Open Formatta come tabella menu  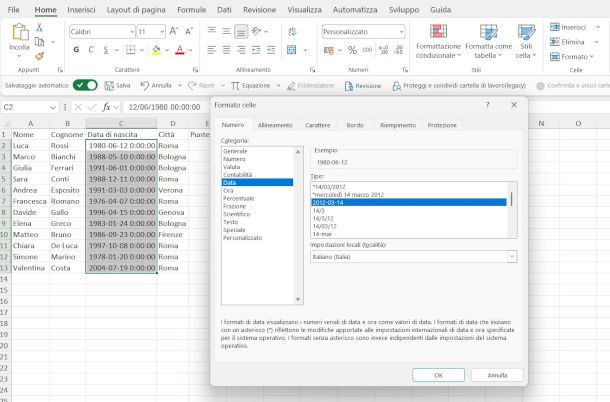[x=489, y=41]
